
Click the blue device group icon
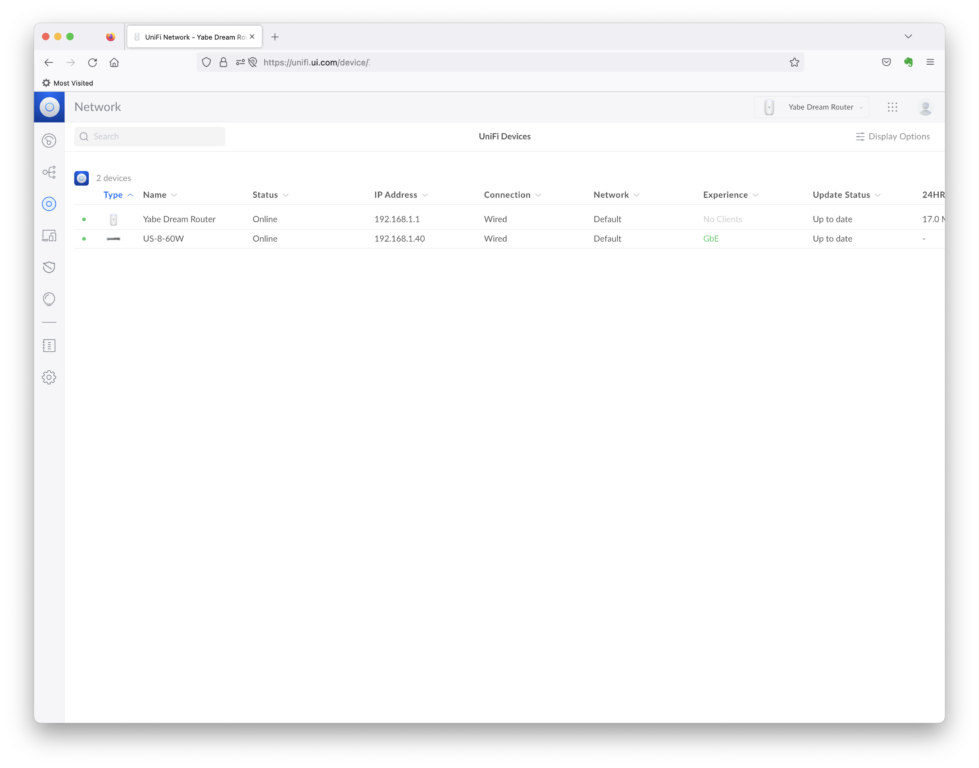(82, 178)
